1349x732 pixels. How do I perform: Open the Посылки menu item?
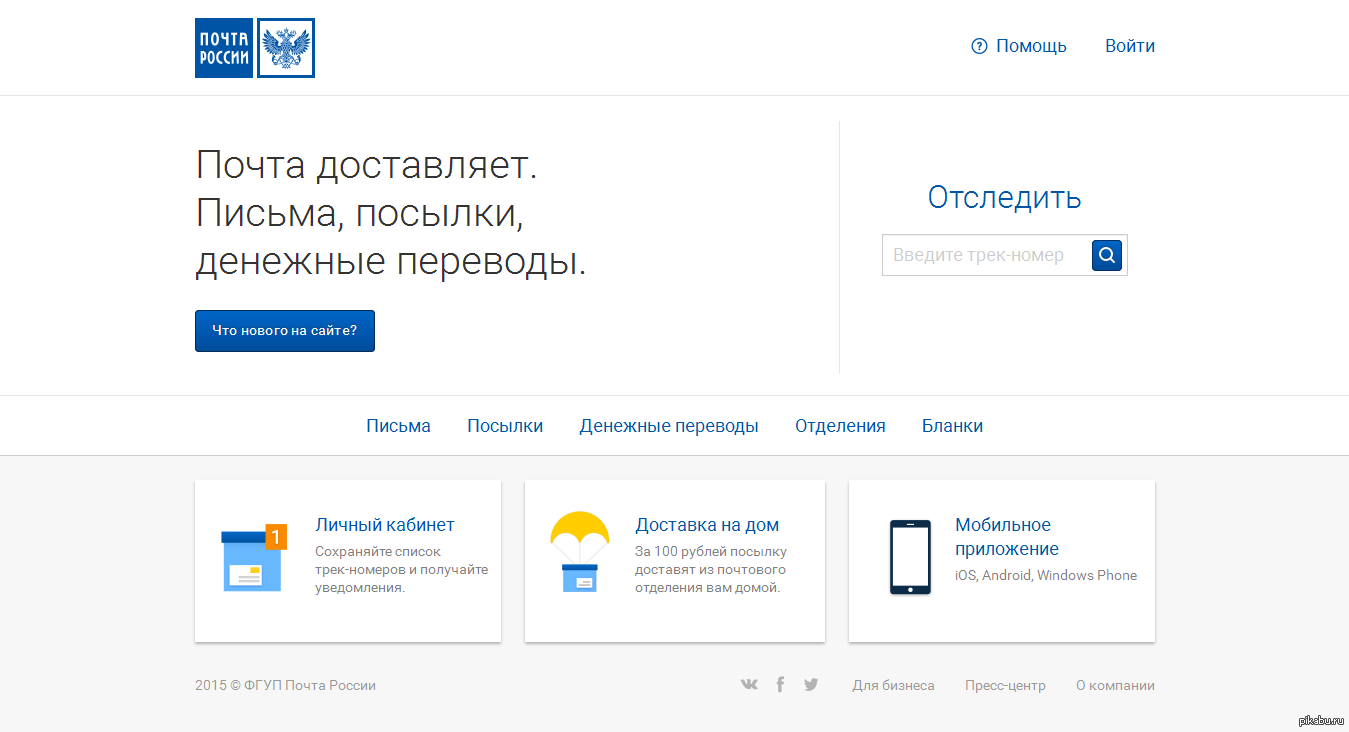point(505,426)
